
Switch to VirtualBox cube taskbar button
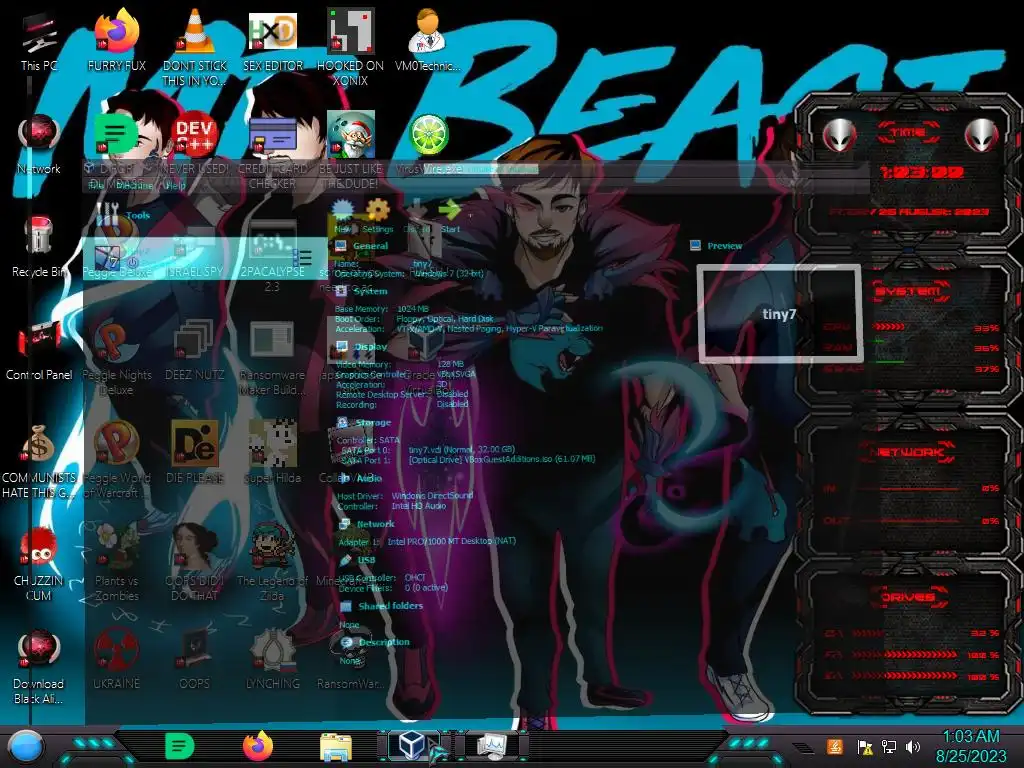point(412,745)
